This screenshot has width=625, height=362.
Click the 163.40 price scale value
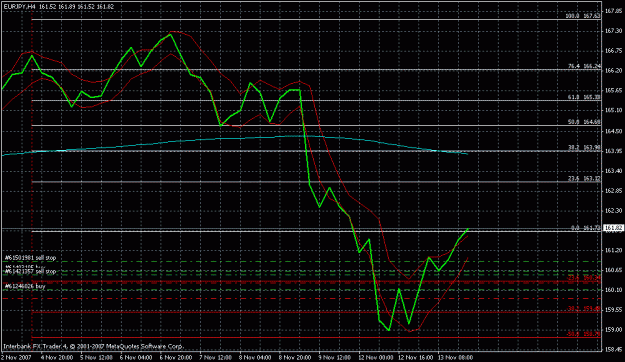[613, 171]
